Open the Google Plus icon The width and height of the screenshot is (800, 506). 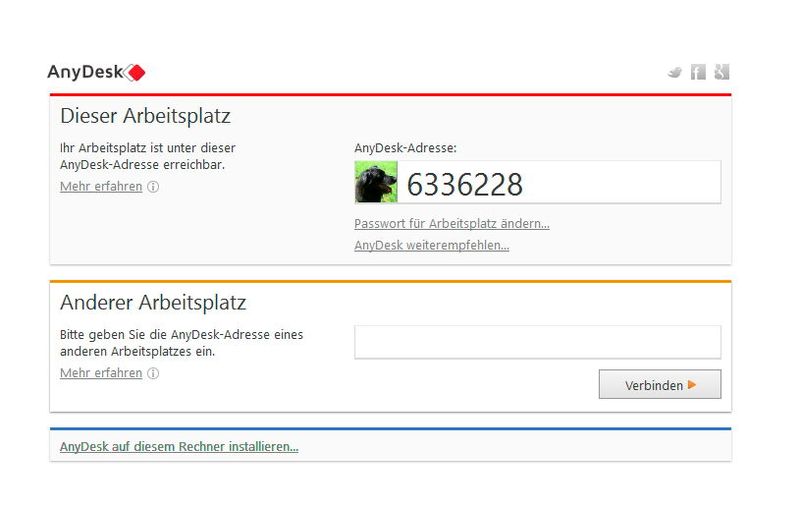coord(721,72)
